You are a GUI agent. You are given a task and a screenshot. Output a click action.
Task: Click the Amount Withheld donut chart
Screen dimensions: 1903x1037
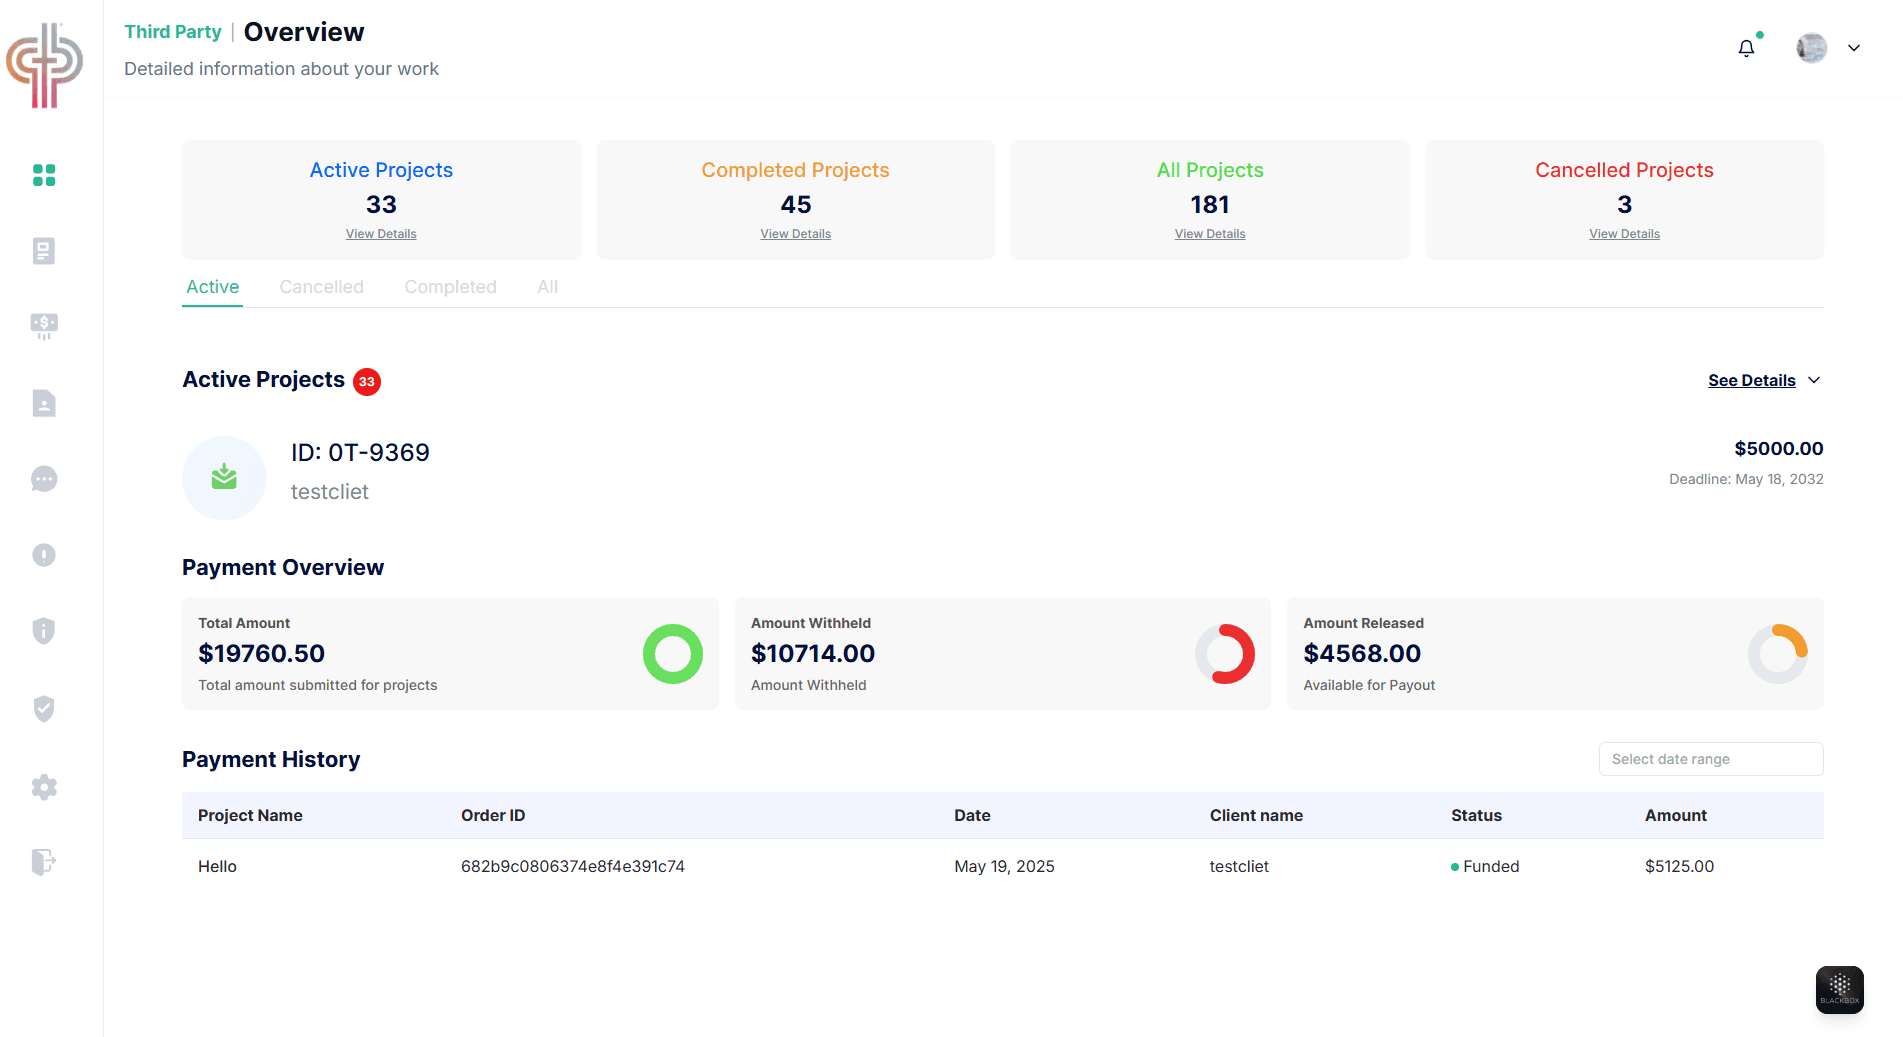coord(1226,654)
